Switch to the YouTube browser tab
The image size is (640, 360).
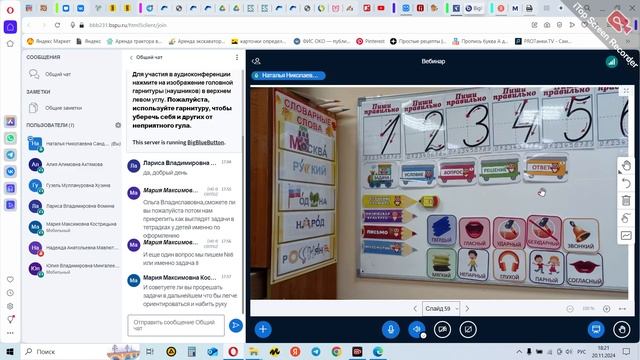[381, 8]
